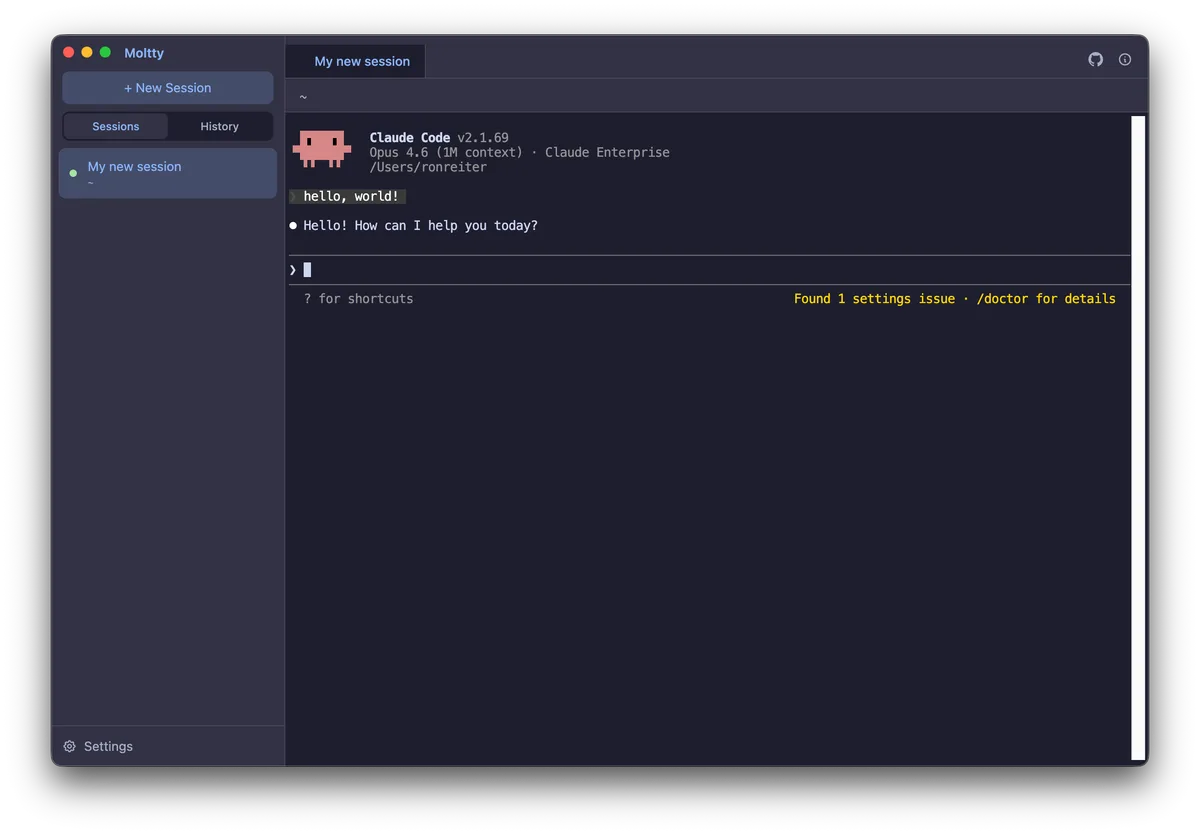Image resolution: width=1200 pixels, height=834 pixels.
Task: Click the pink Claude Code mascot
Action: pyautogui.click(x=322, y=148)
